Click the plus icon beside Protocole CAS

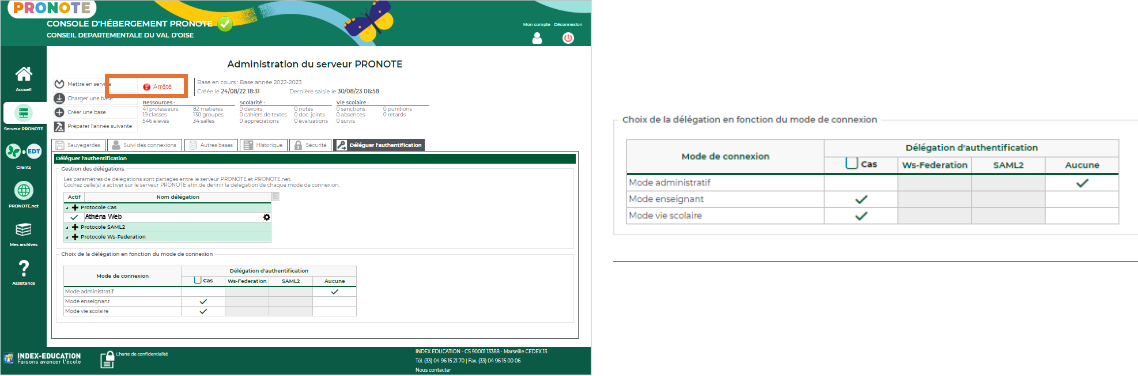(75, 208)
